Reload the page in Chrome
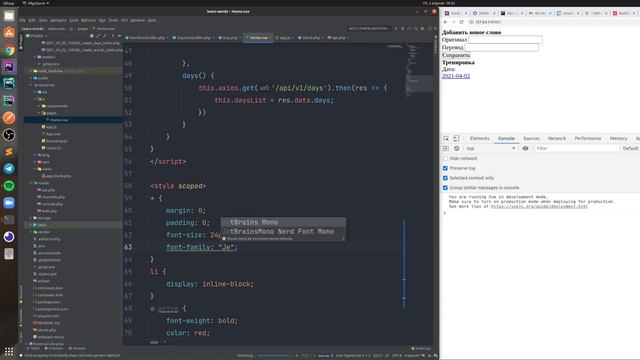This screenshot has height=360, width=640. coord(462,22)
